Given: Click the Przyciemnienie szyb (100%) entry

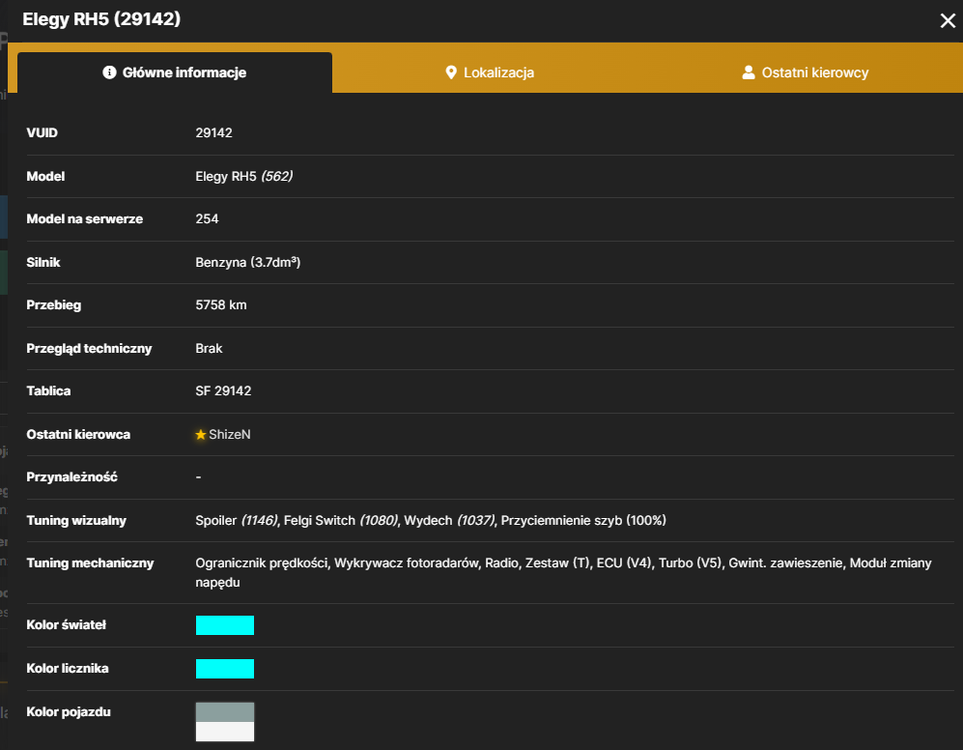Looking at the screenshot, I should point(583,521).
